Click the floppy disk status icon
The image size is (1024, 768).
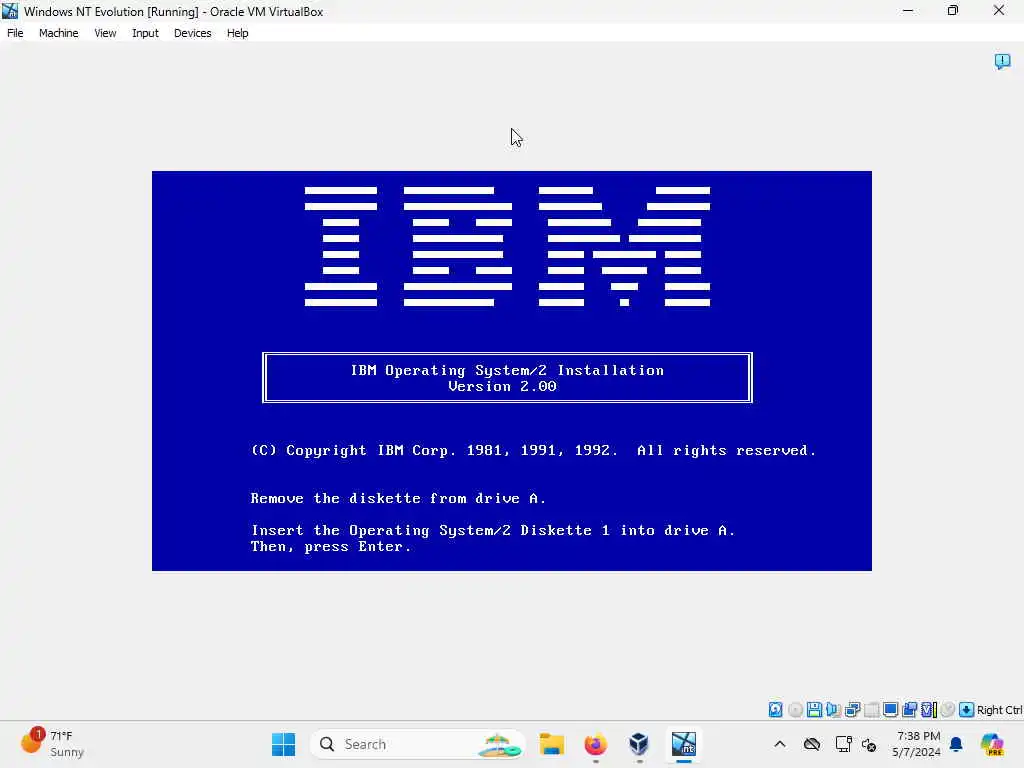point(814,709)
